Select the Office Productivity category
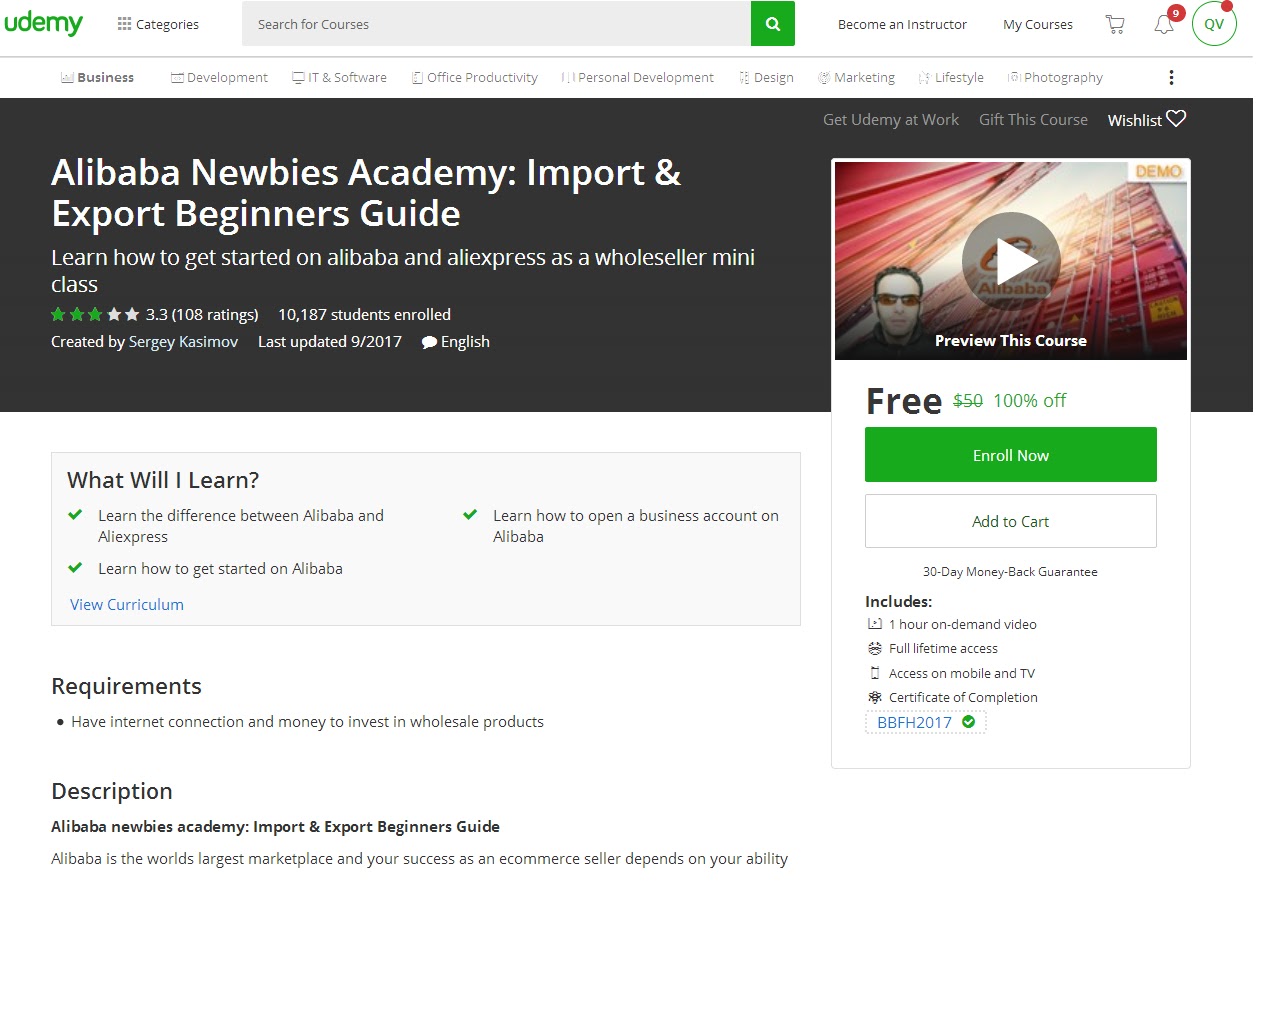Image resolution: width=1280 pixels, height=1024 pixels. (x=475, y=77)
